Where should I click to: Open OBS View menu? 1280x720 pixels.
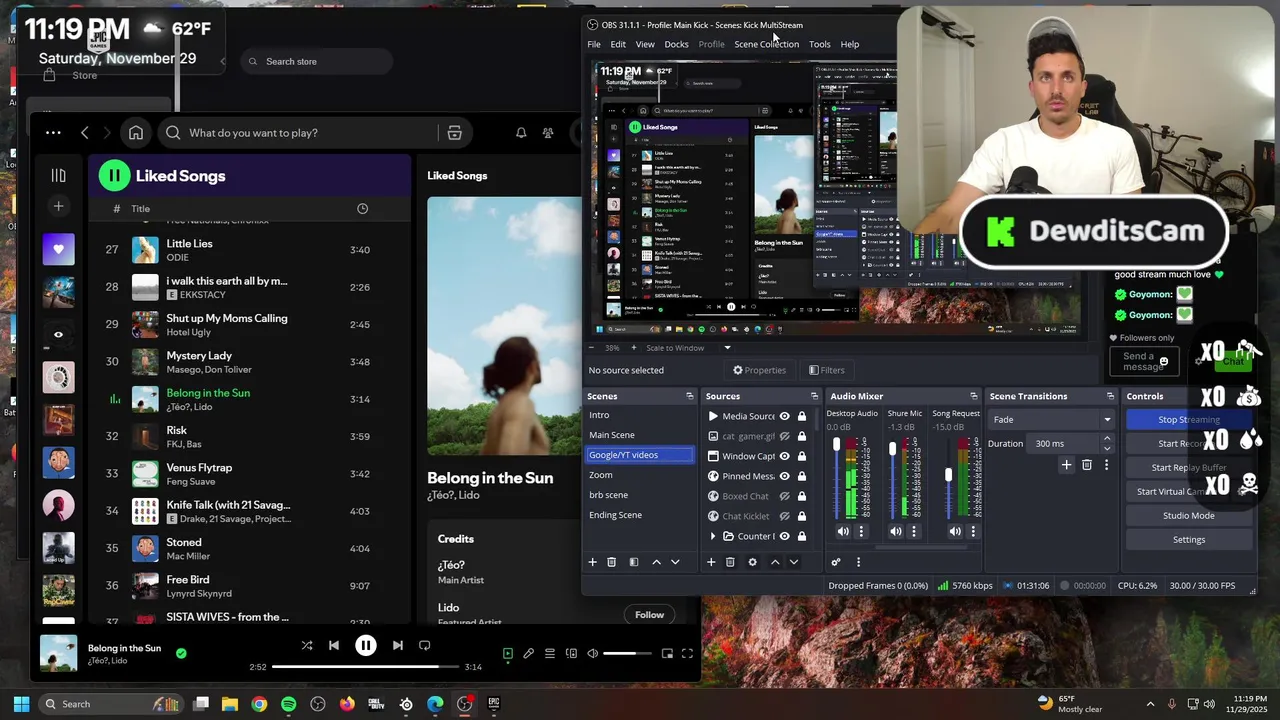[x=645, y=44]
